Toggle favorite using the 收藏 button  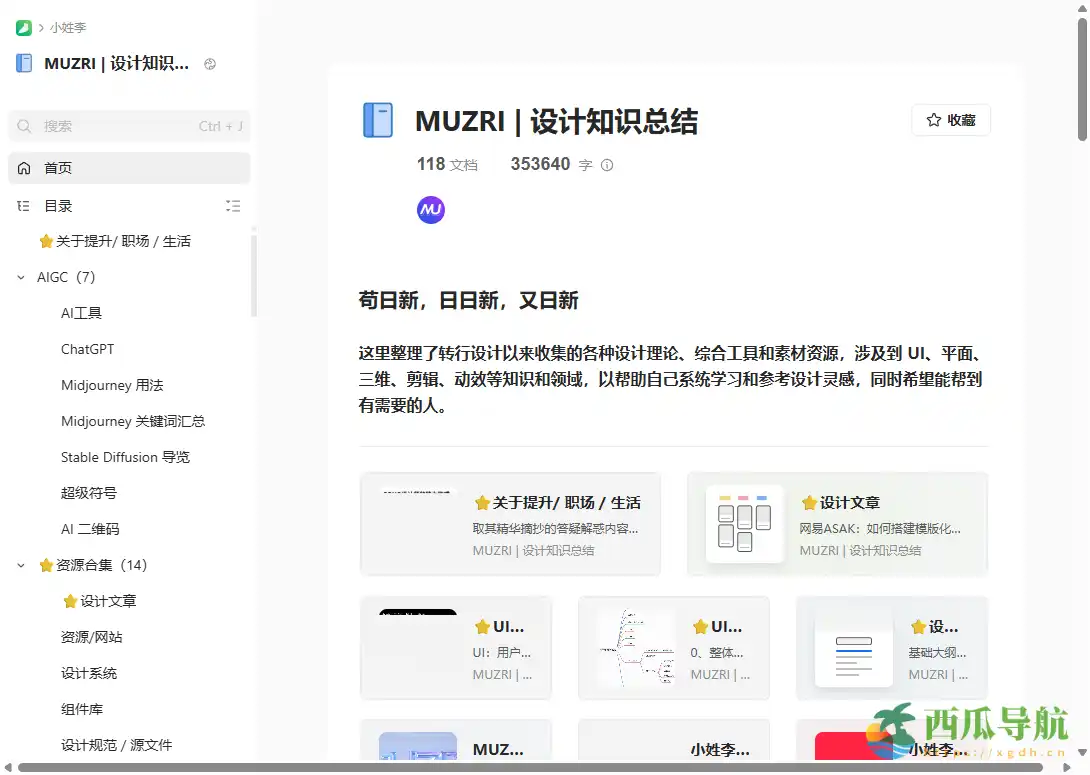tap(950, 119)
